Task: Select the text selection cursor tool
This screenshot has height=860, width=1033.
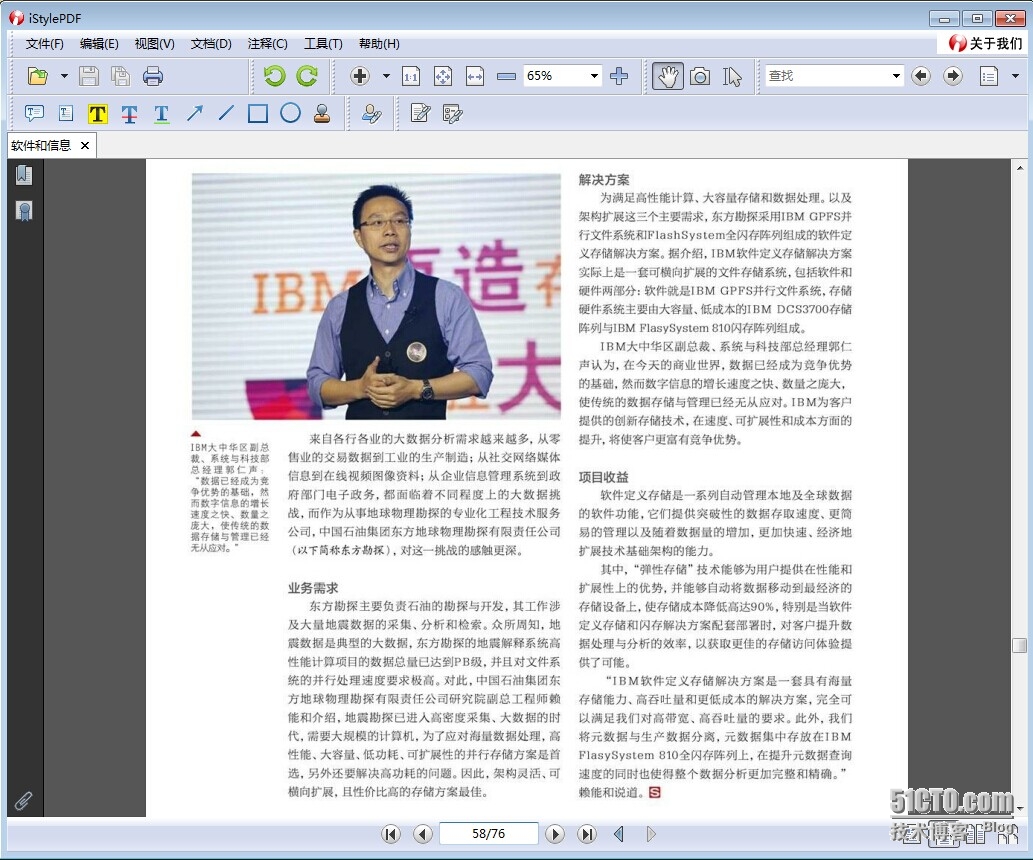Action: coord(732,76)
